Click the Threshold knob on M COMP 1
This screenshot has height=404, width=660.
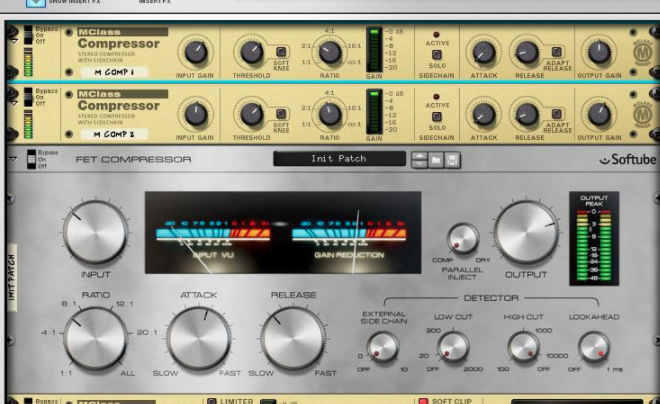(252, 53)
